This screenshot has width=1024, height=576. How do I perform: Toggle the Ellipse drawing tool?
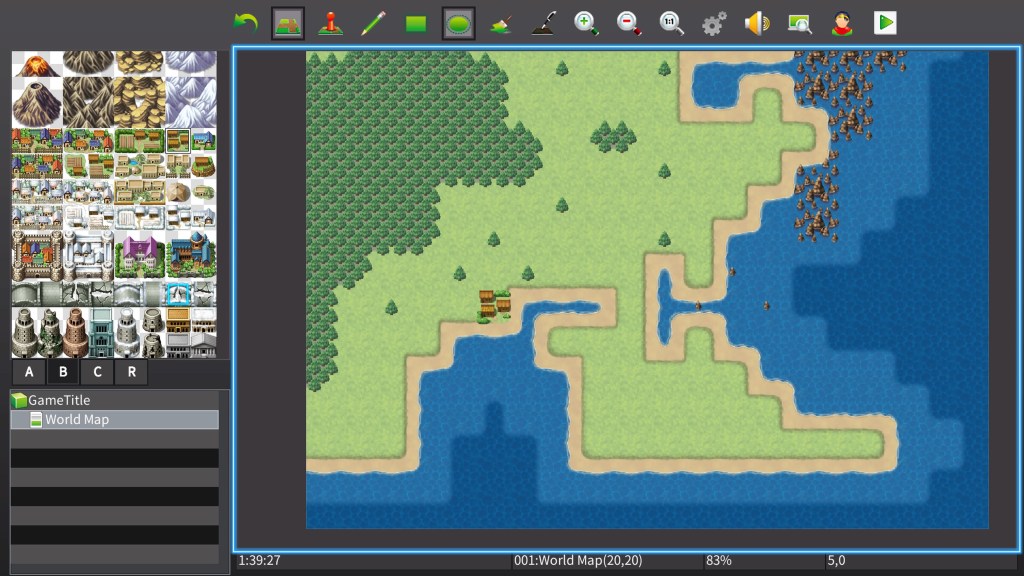tap(459, 23)
